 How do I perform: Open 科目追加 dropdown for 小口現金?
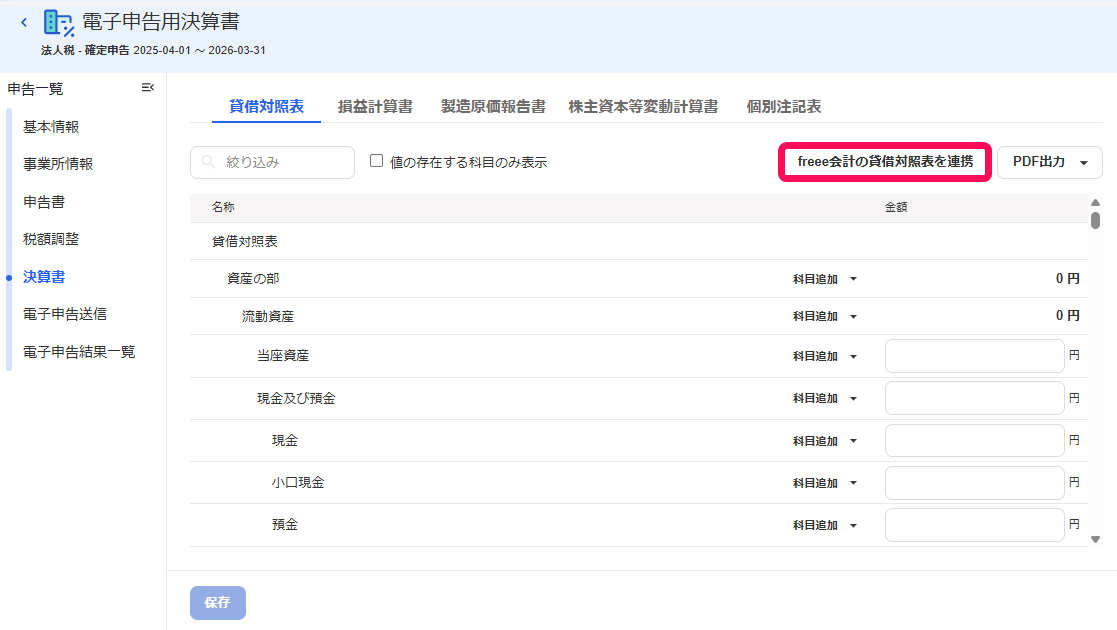coord(825,483)
